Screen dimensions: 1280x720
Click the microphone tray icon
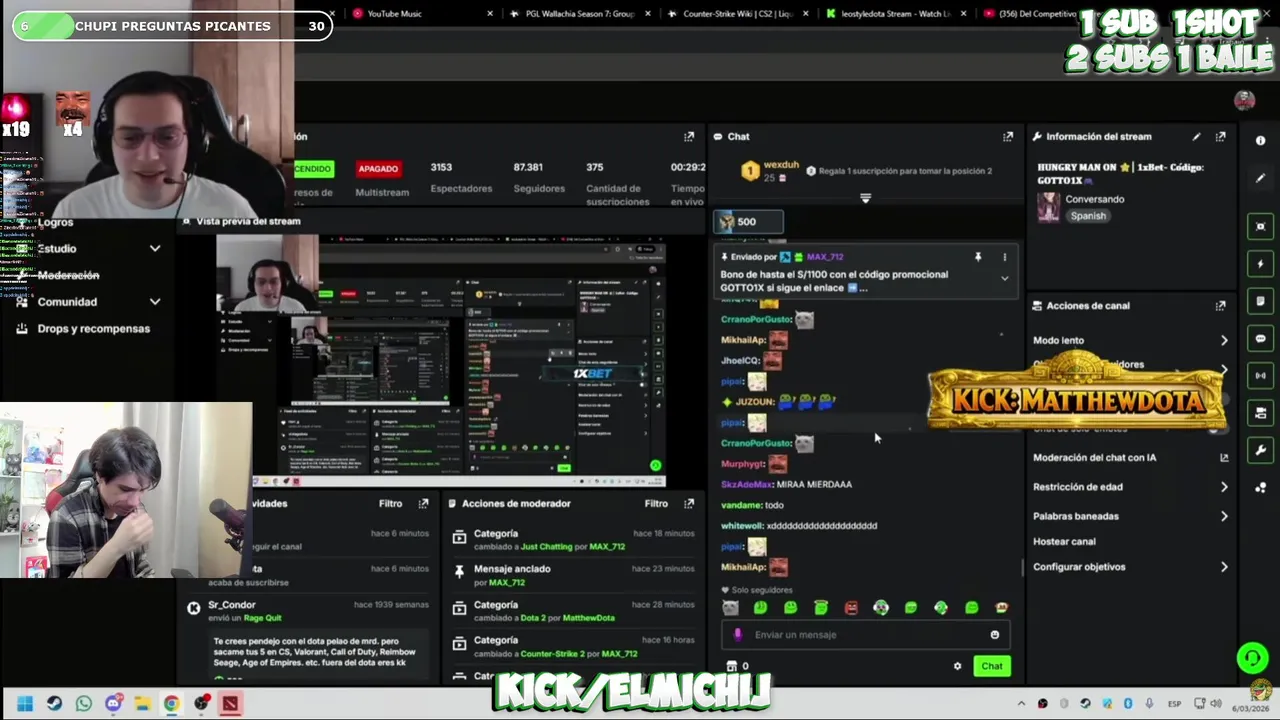1150,703
